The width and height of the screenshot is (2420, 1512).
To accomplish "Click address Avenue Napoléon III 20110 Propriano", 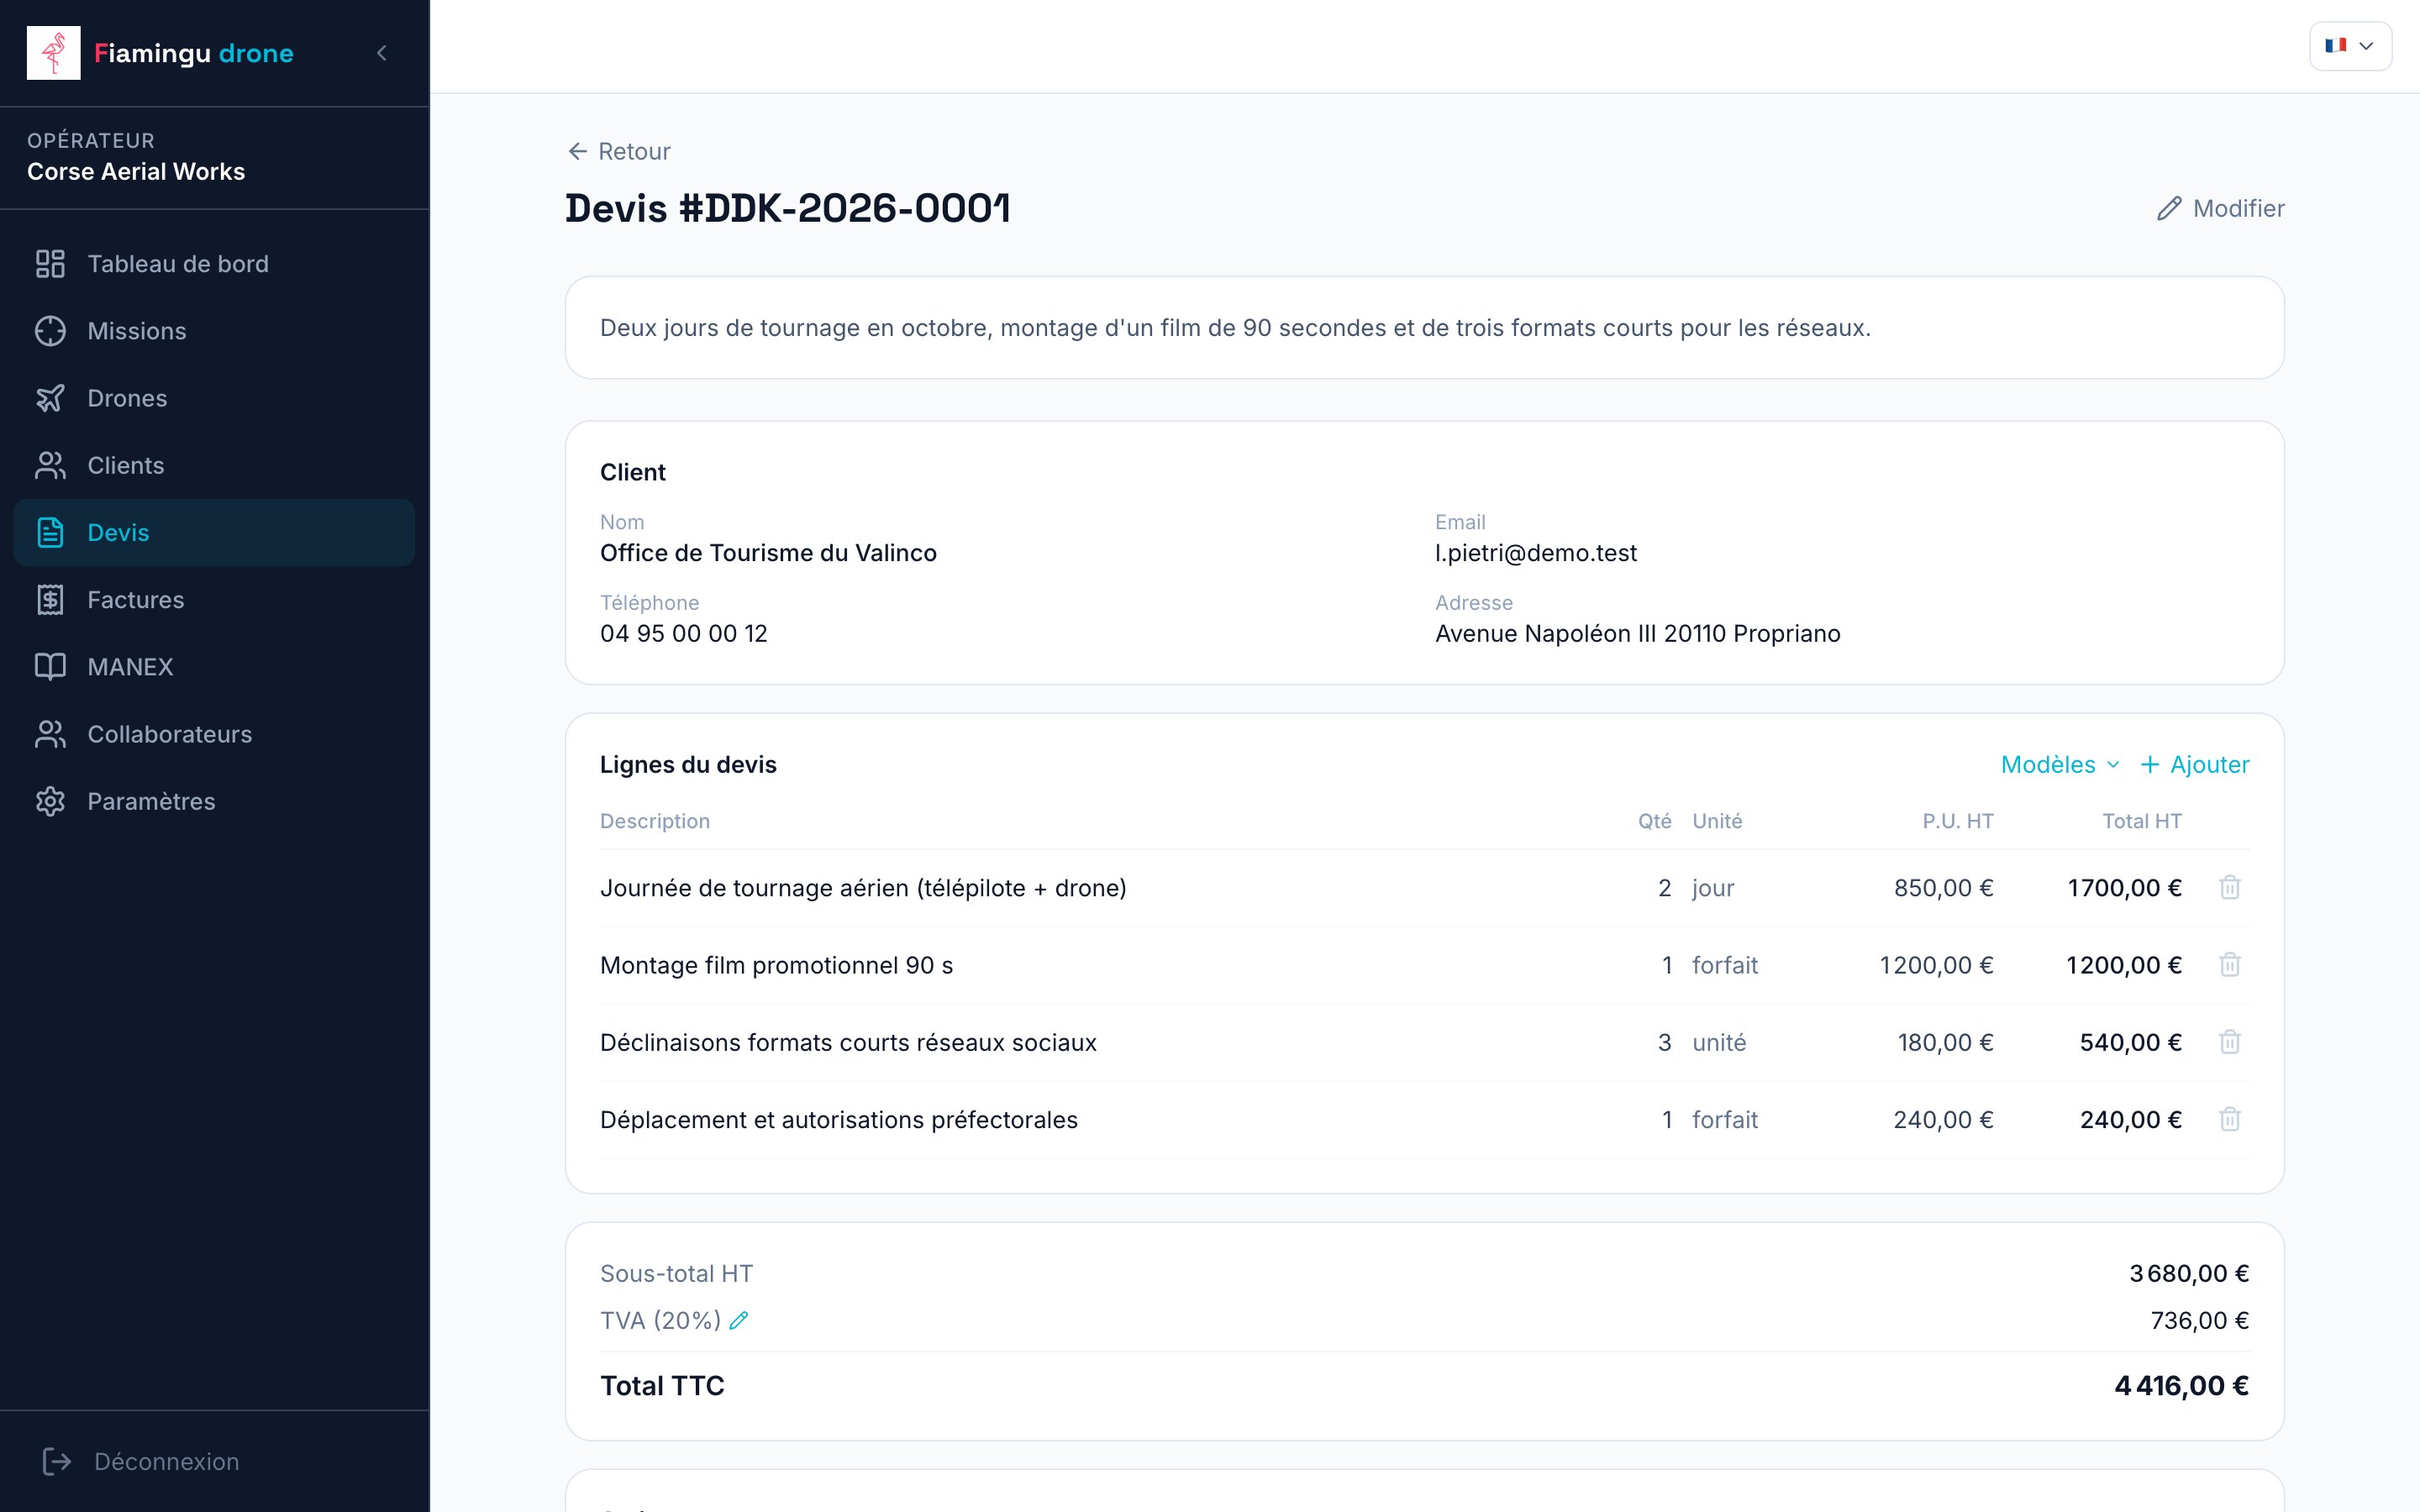I will (1638, 634).
